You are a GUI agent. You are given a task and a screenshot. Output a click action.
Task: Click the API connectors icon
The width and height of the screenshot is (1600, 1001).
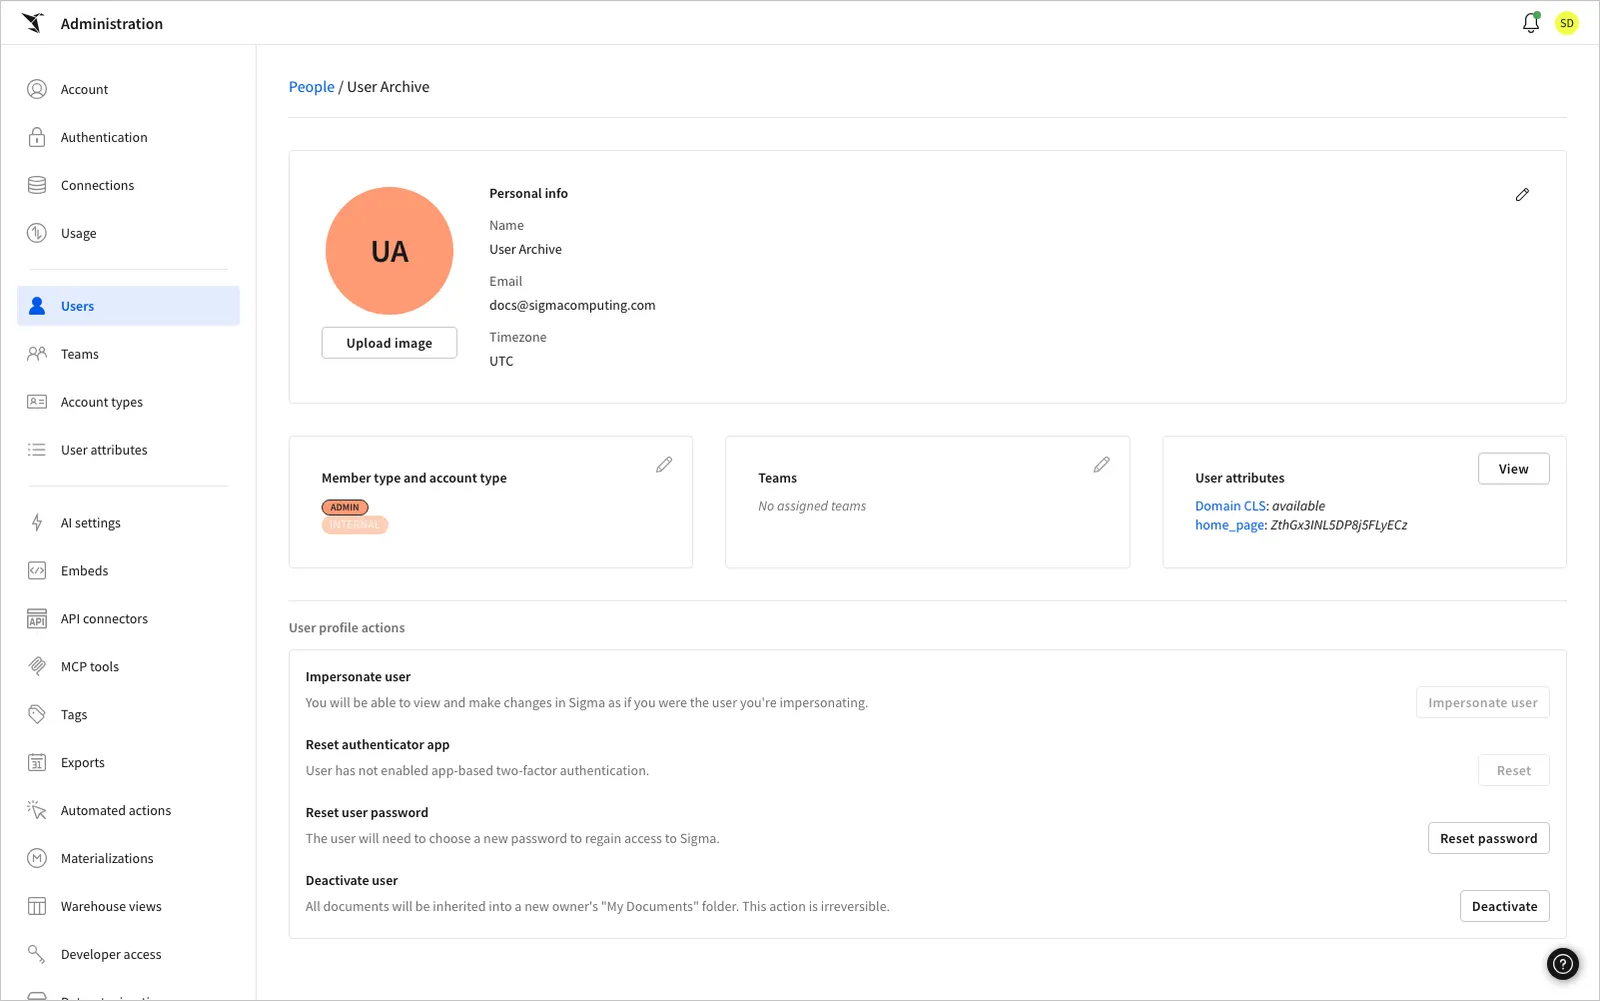click(x=37, y=619)
